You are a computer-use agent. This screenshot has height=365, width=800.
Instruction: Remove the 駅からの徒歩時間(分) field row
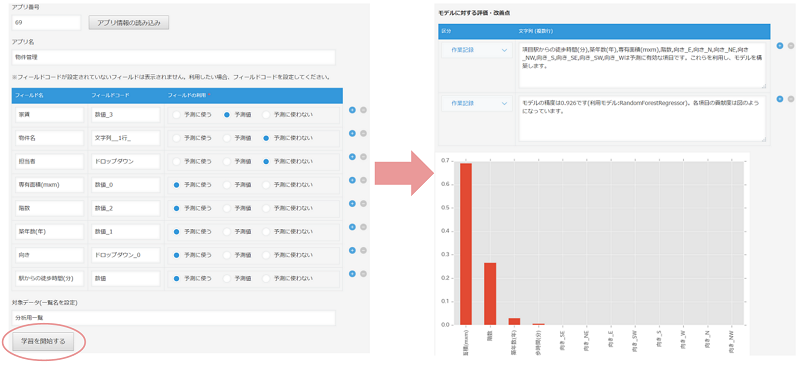[363, 274]
